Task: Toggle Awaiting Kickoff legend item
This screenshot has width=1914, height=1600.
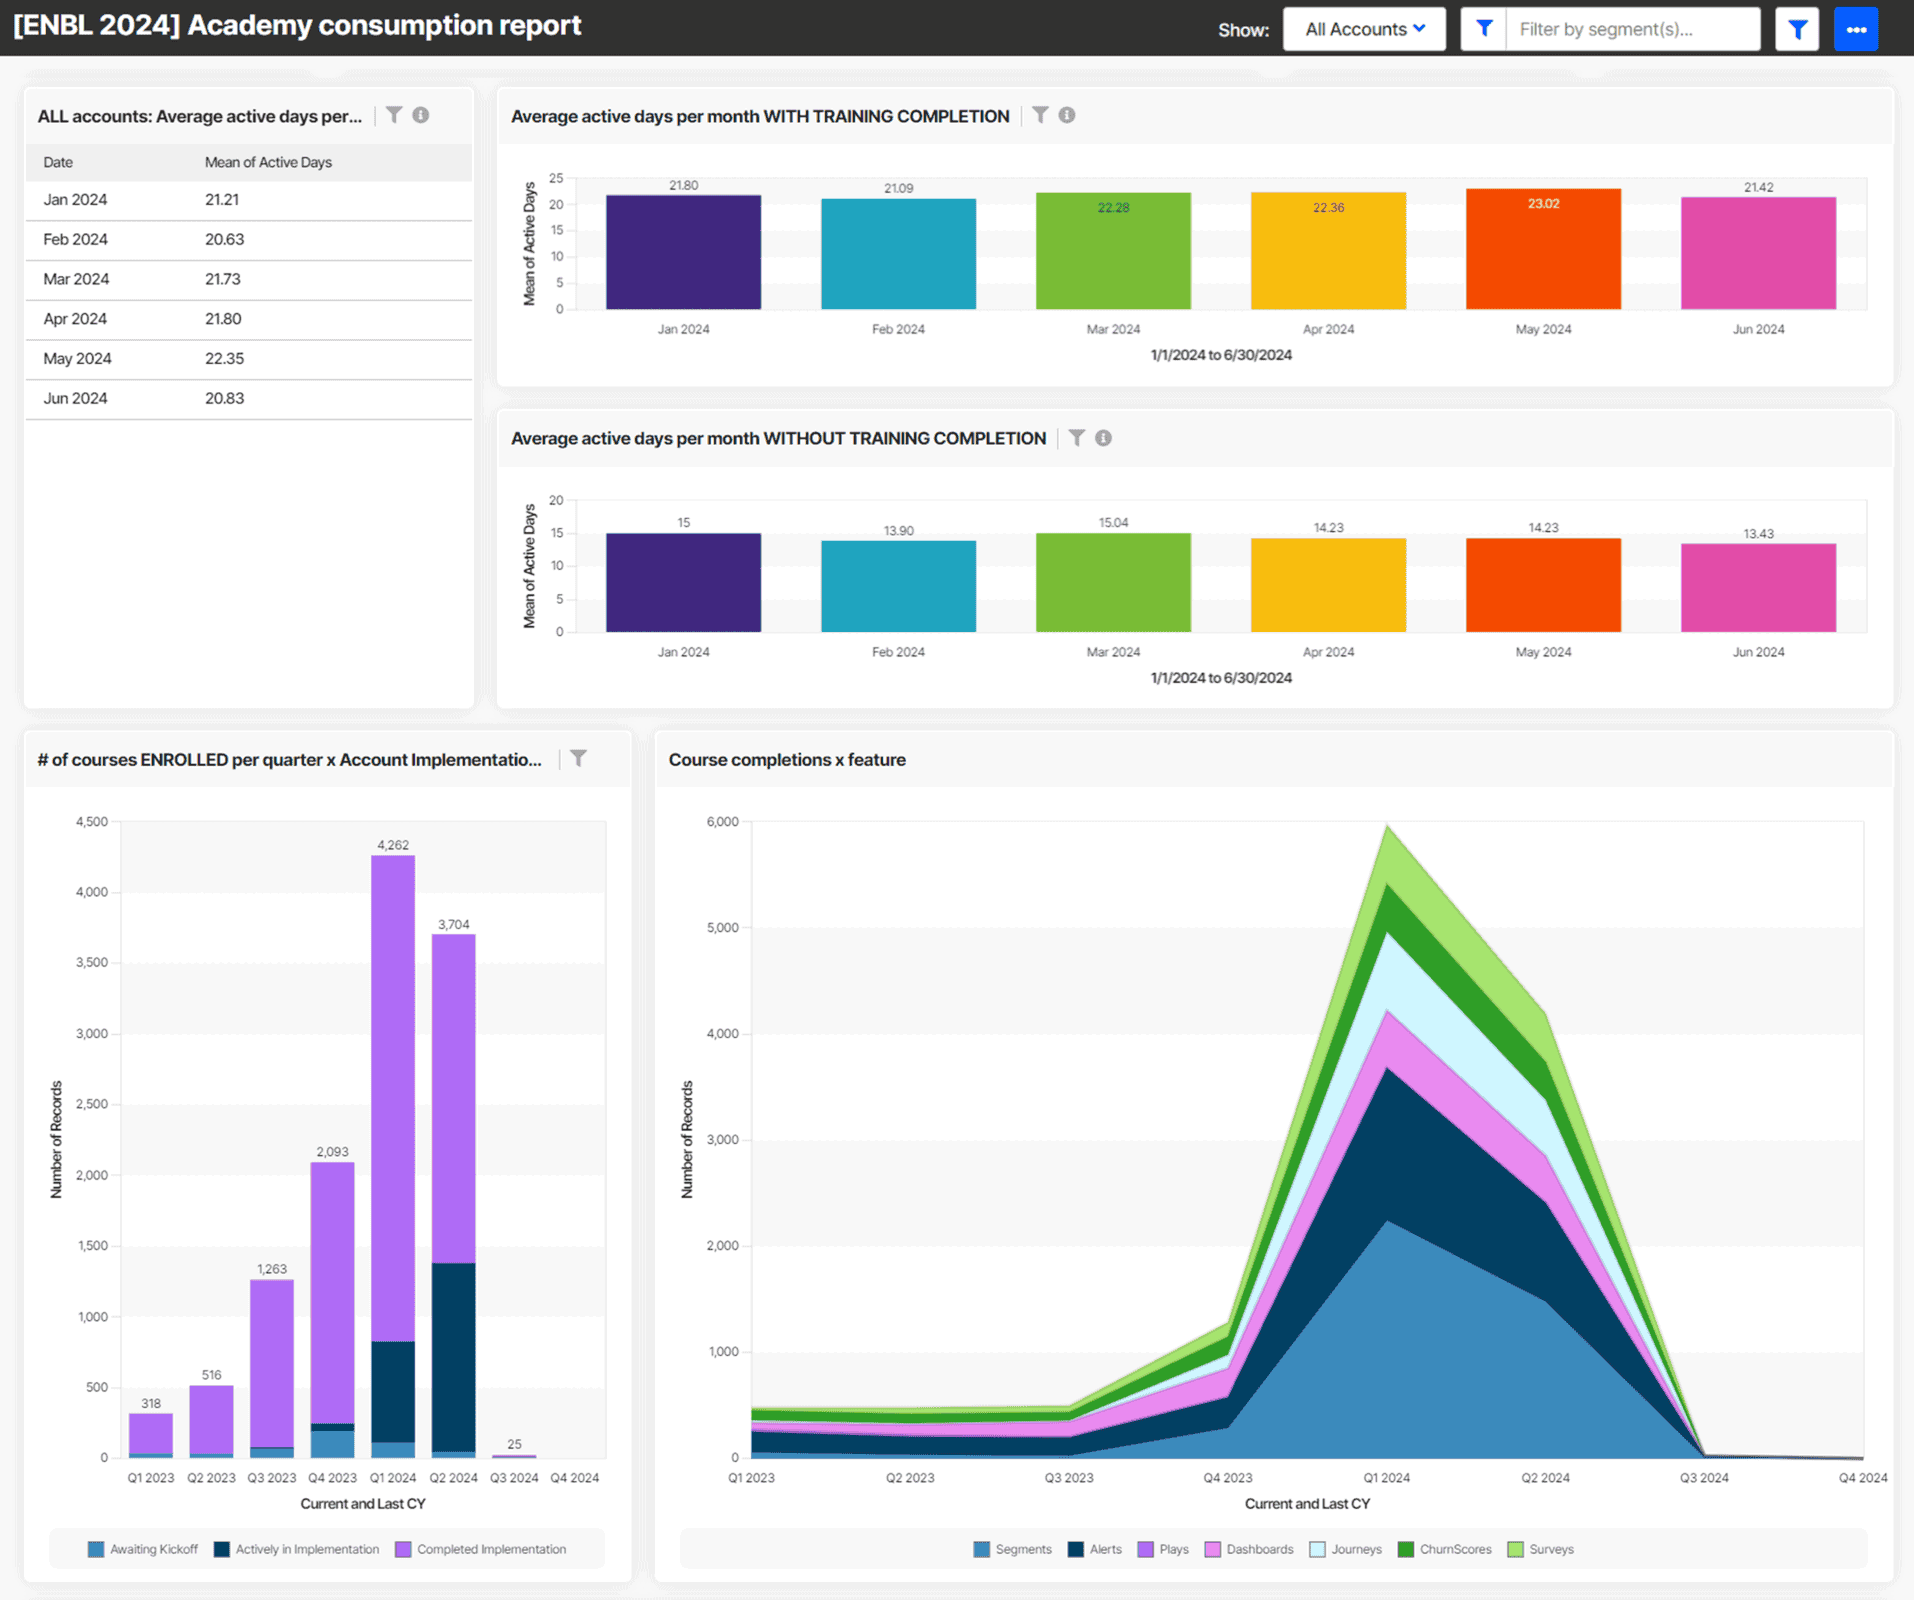Action: point(143,1549)
